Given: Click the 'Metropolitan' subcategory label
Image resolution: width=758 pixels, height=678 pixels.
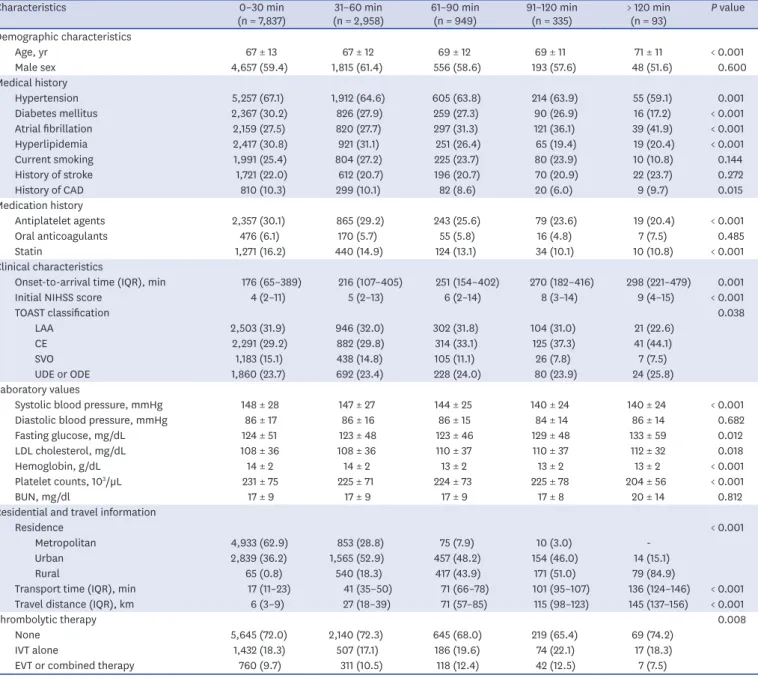Looking at the screenshot, I should [65, 543].
